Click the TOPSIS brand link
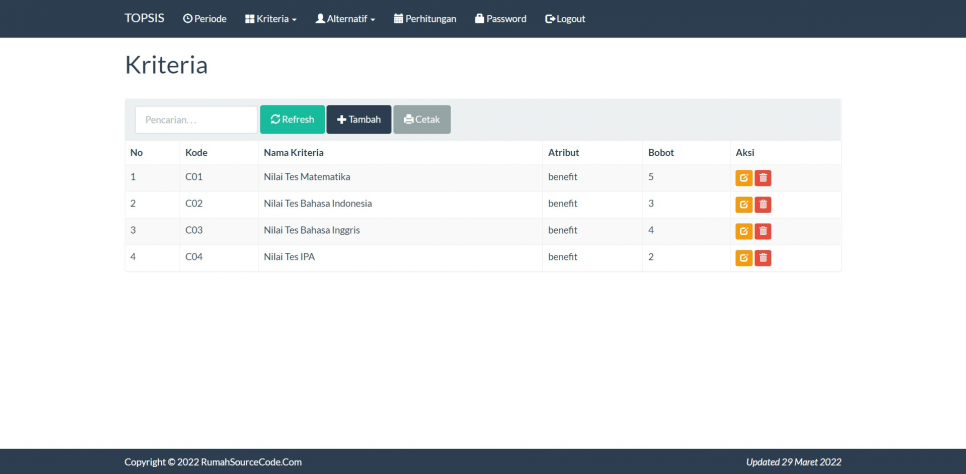Image resolution: width=966 pixels, height=474 pixels. pos(145,19)
